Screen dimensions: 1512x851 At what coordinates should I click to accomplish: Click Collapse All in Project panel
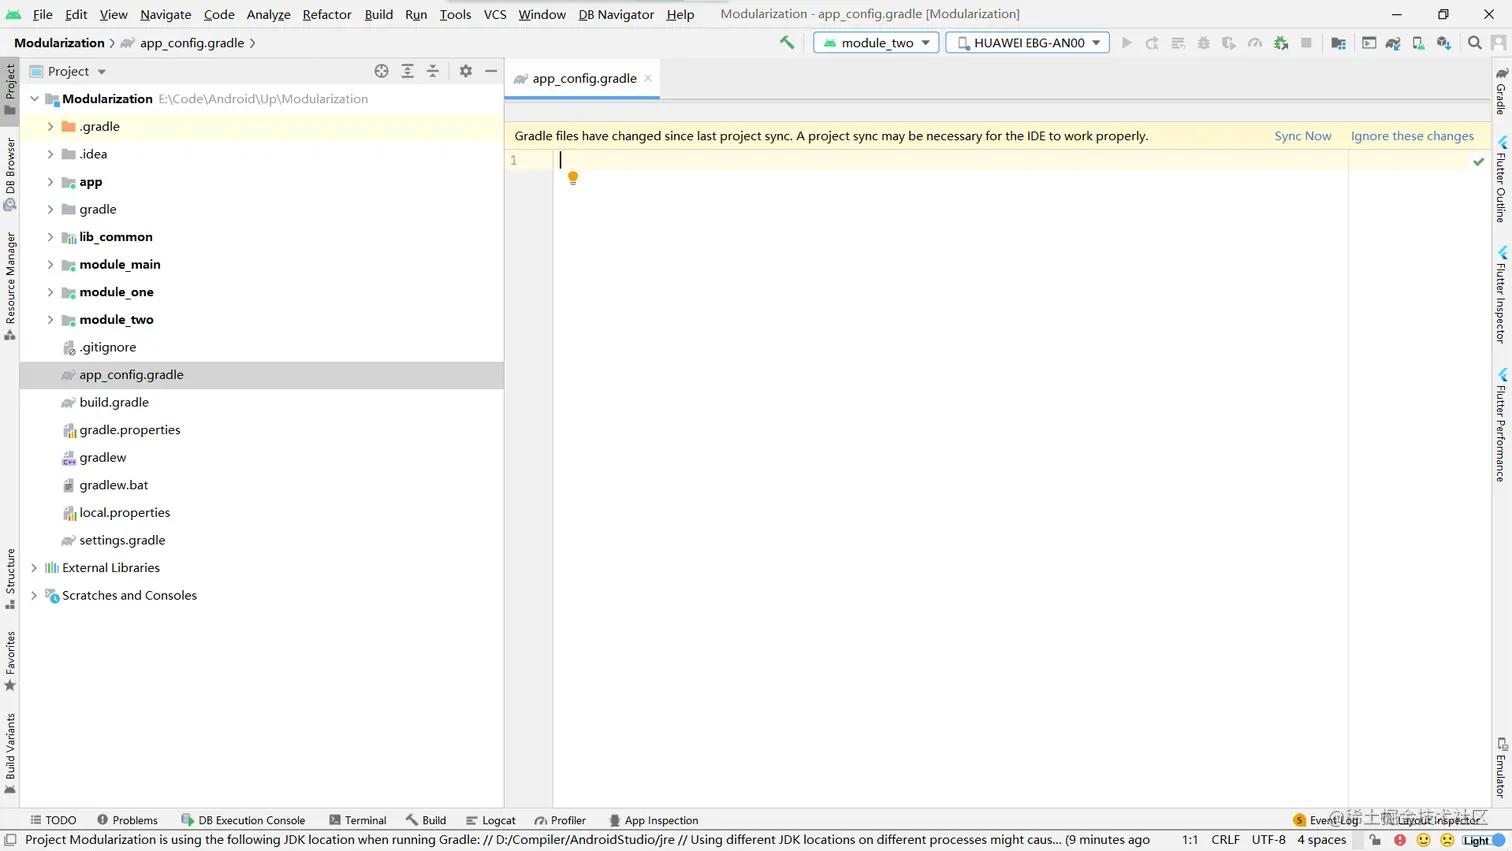433,71
